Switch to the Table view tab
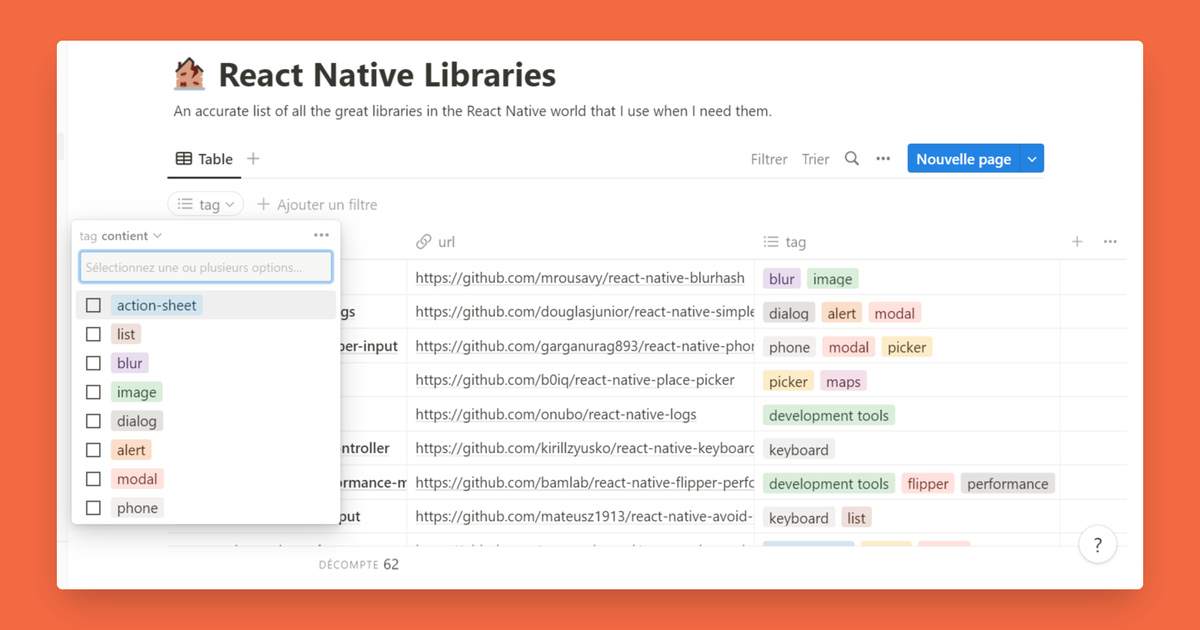The image size is (1200, 630). click(204, 159)
